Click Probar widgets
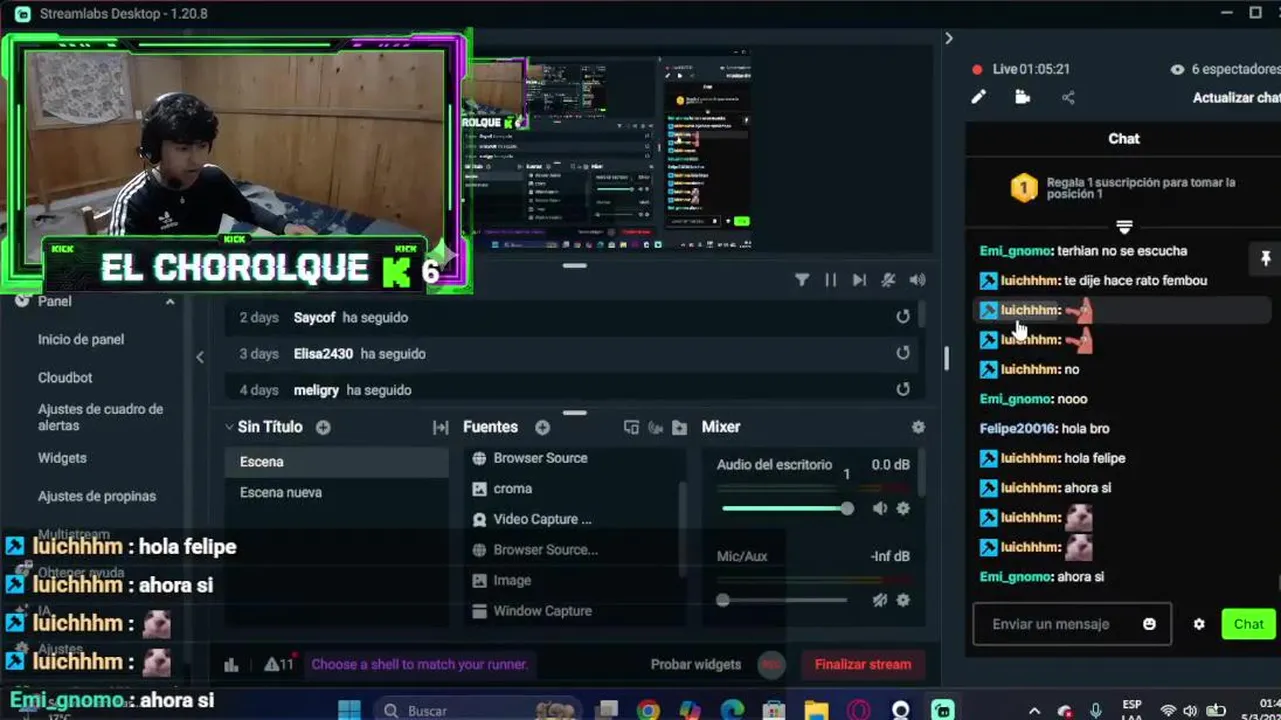Image resolution: width=1281 pixels, height=720 pixels. (696, 664)
